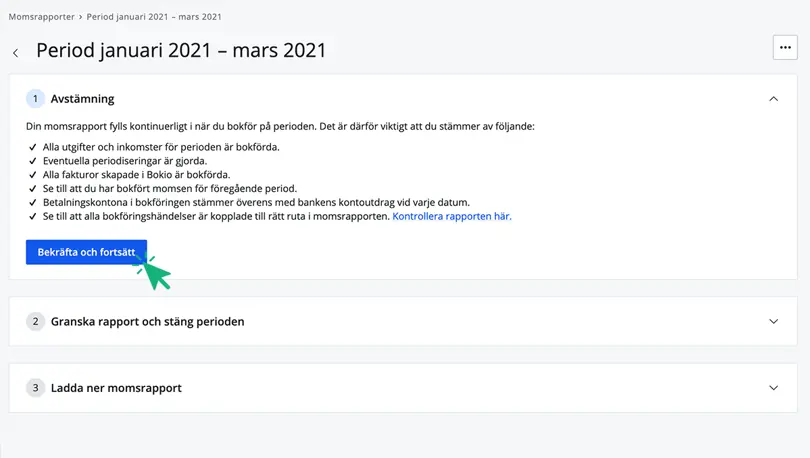Select the step 3 number badge
Image resolution: width=810 pixels, height=458 pixels.
click(x=35, y=388)
